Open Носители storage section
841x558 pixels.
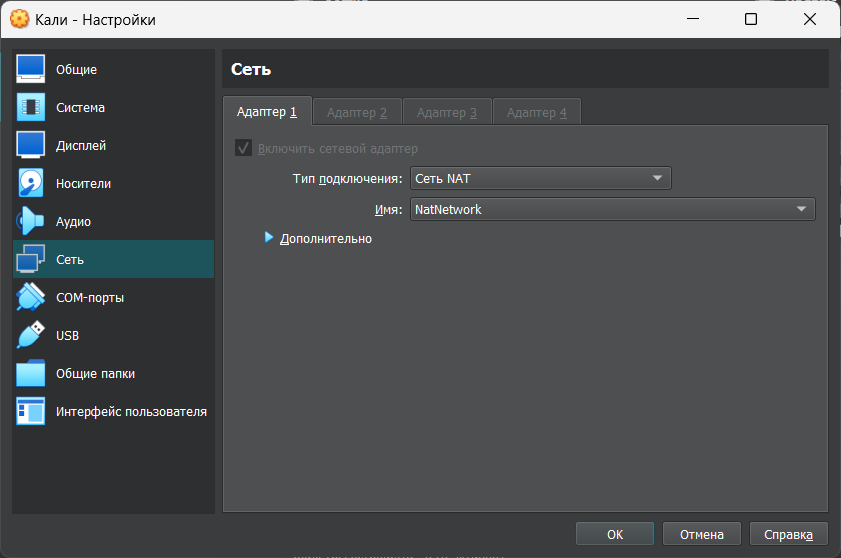point(83,184)
